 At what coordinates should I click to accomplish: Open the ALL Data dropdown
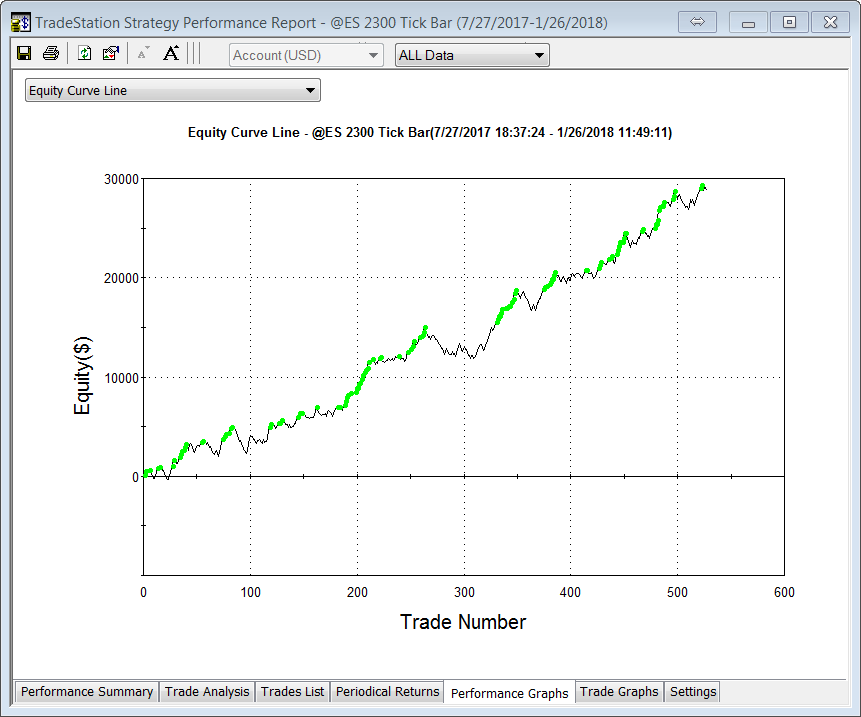pos(472,55)
